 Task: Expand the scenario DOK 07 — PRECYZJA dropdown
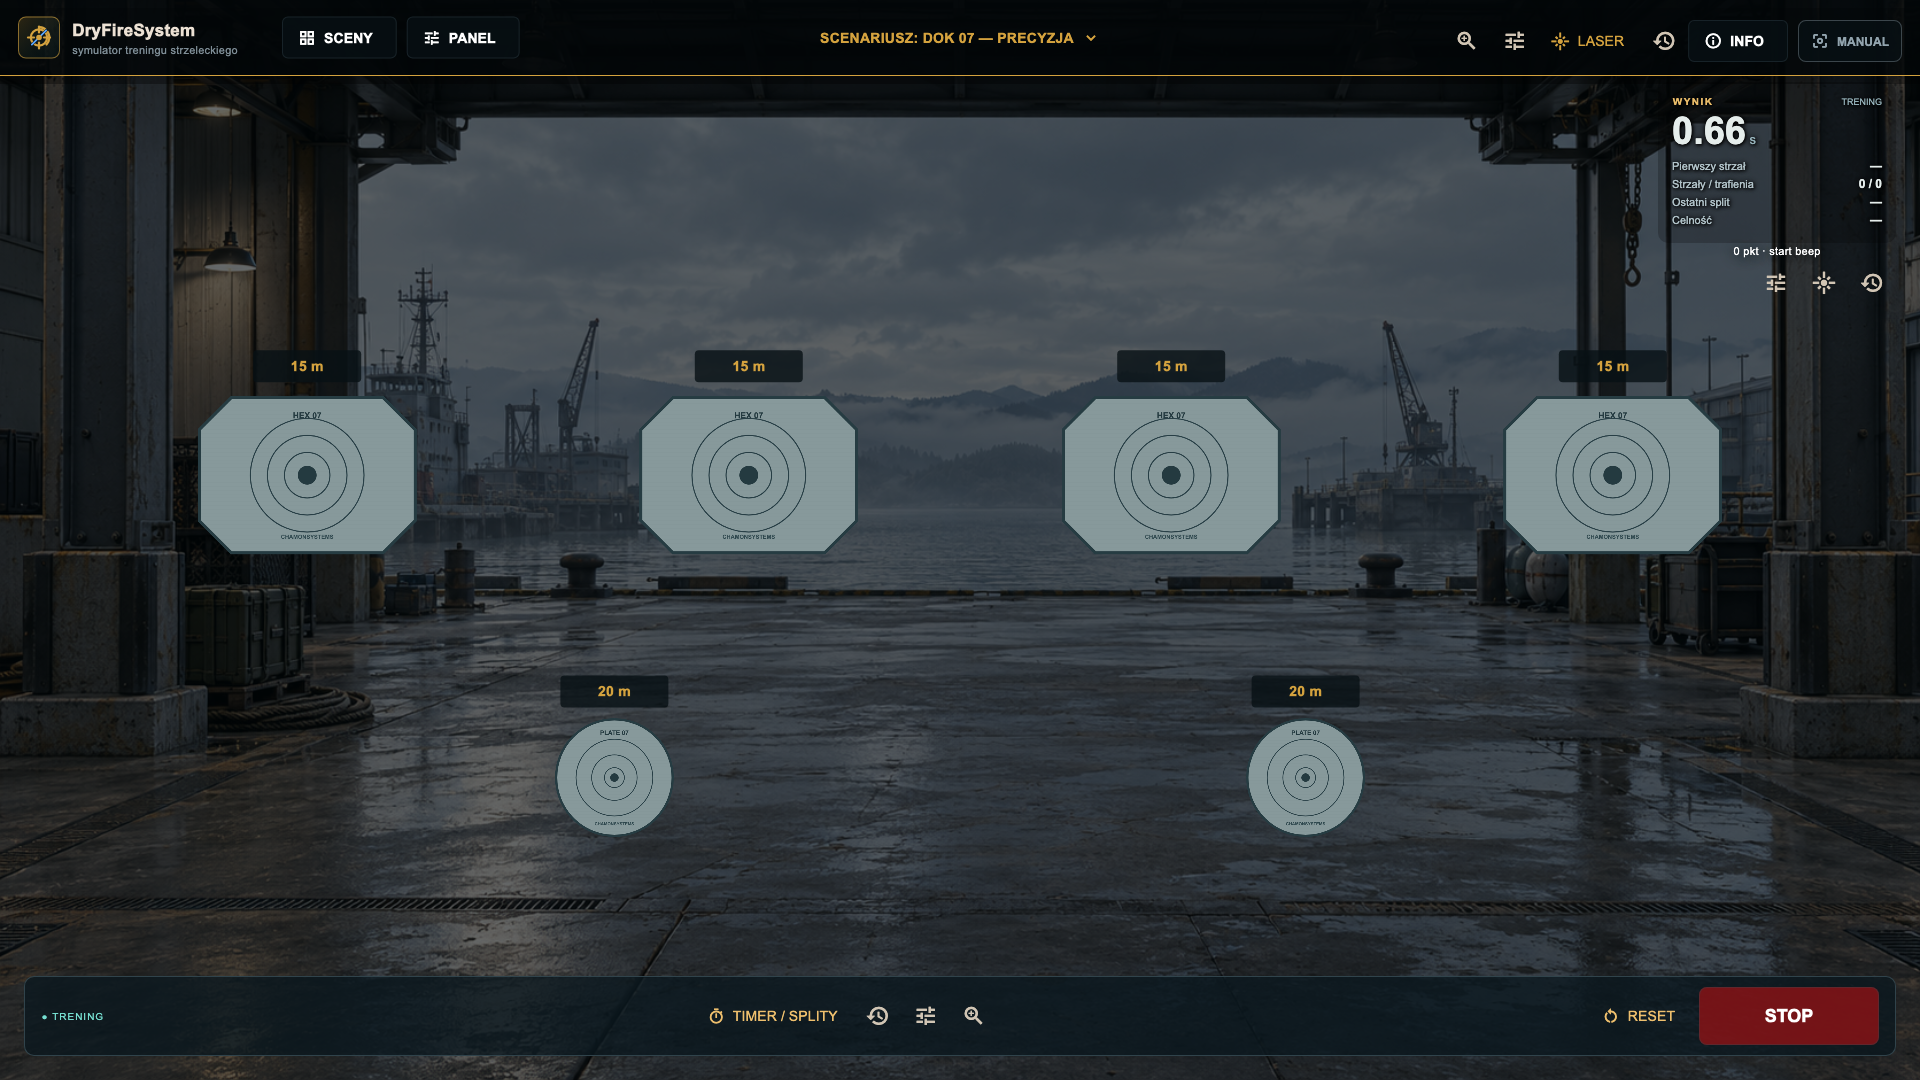[x=958, y=38]
